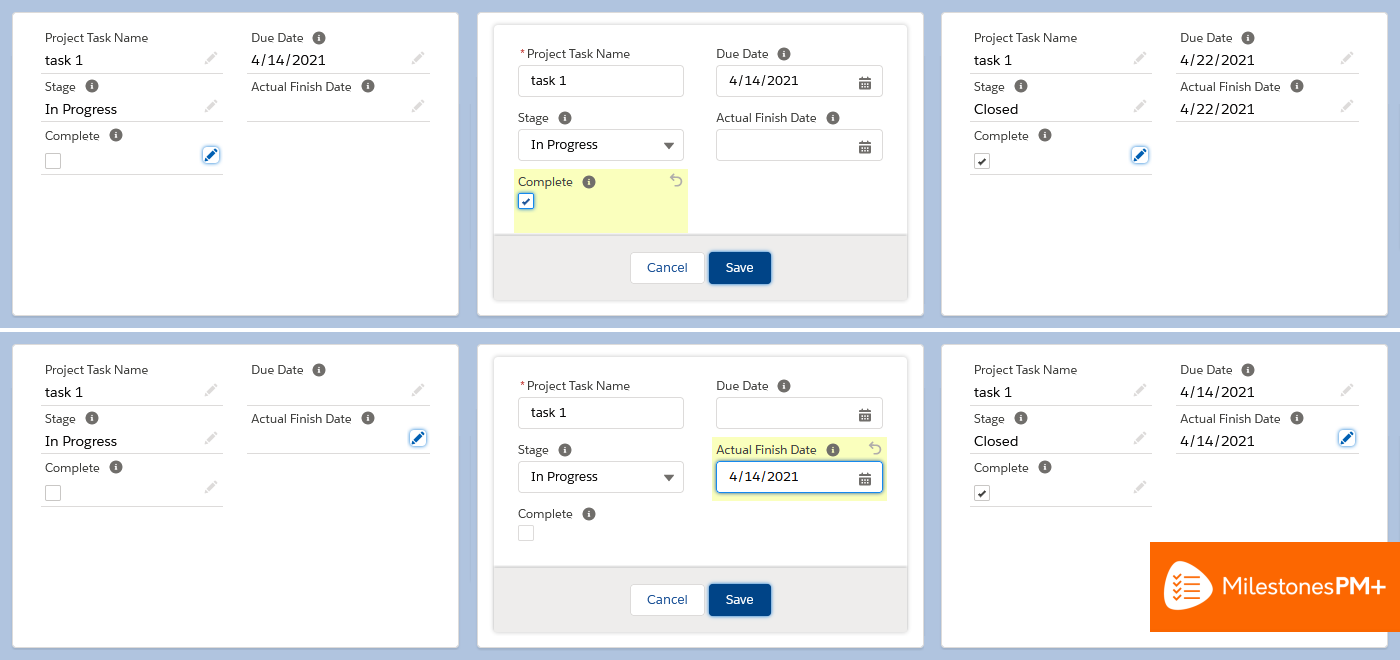Open calendar in empty Actual Finish Date form field
1400x660 pixels.
point(865,146)
